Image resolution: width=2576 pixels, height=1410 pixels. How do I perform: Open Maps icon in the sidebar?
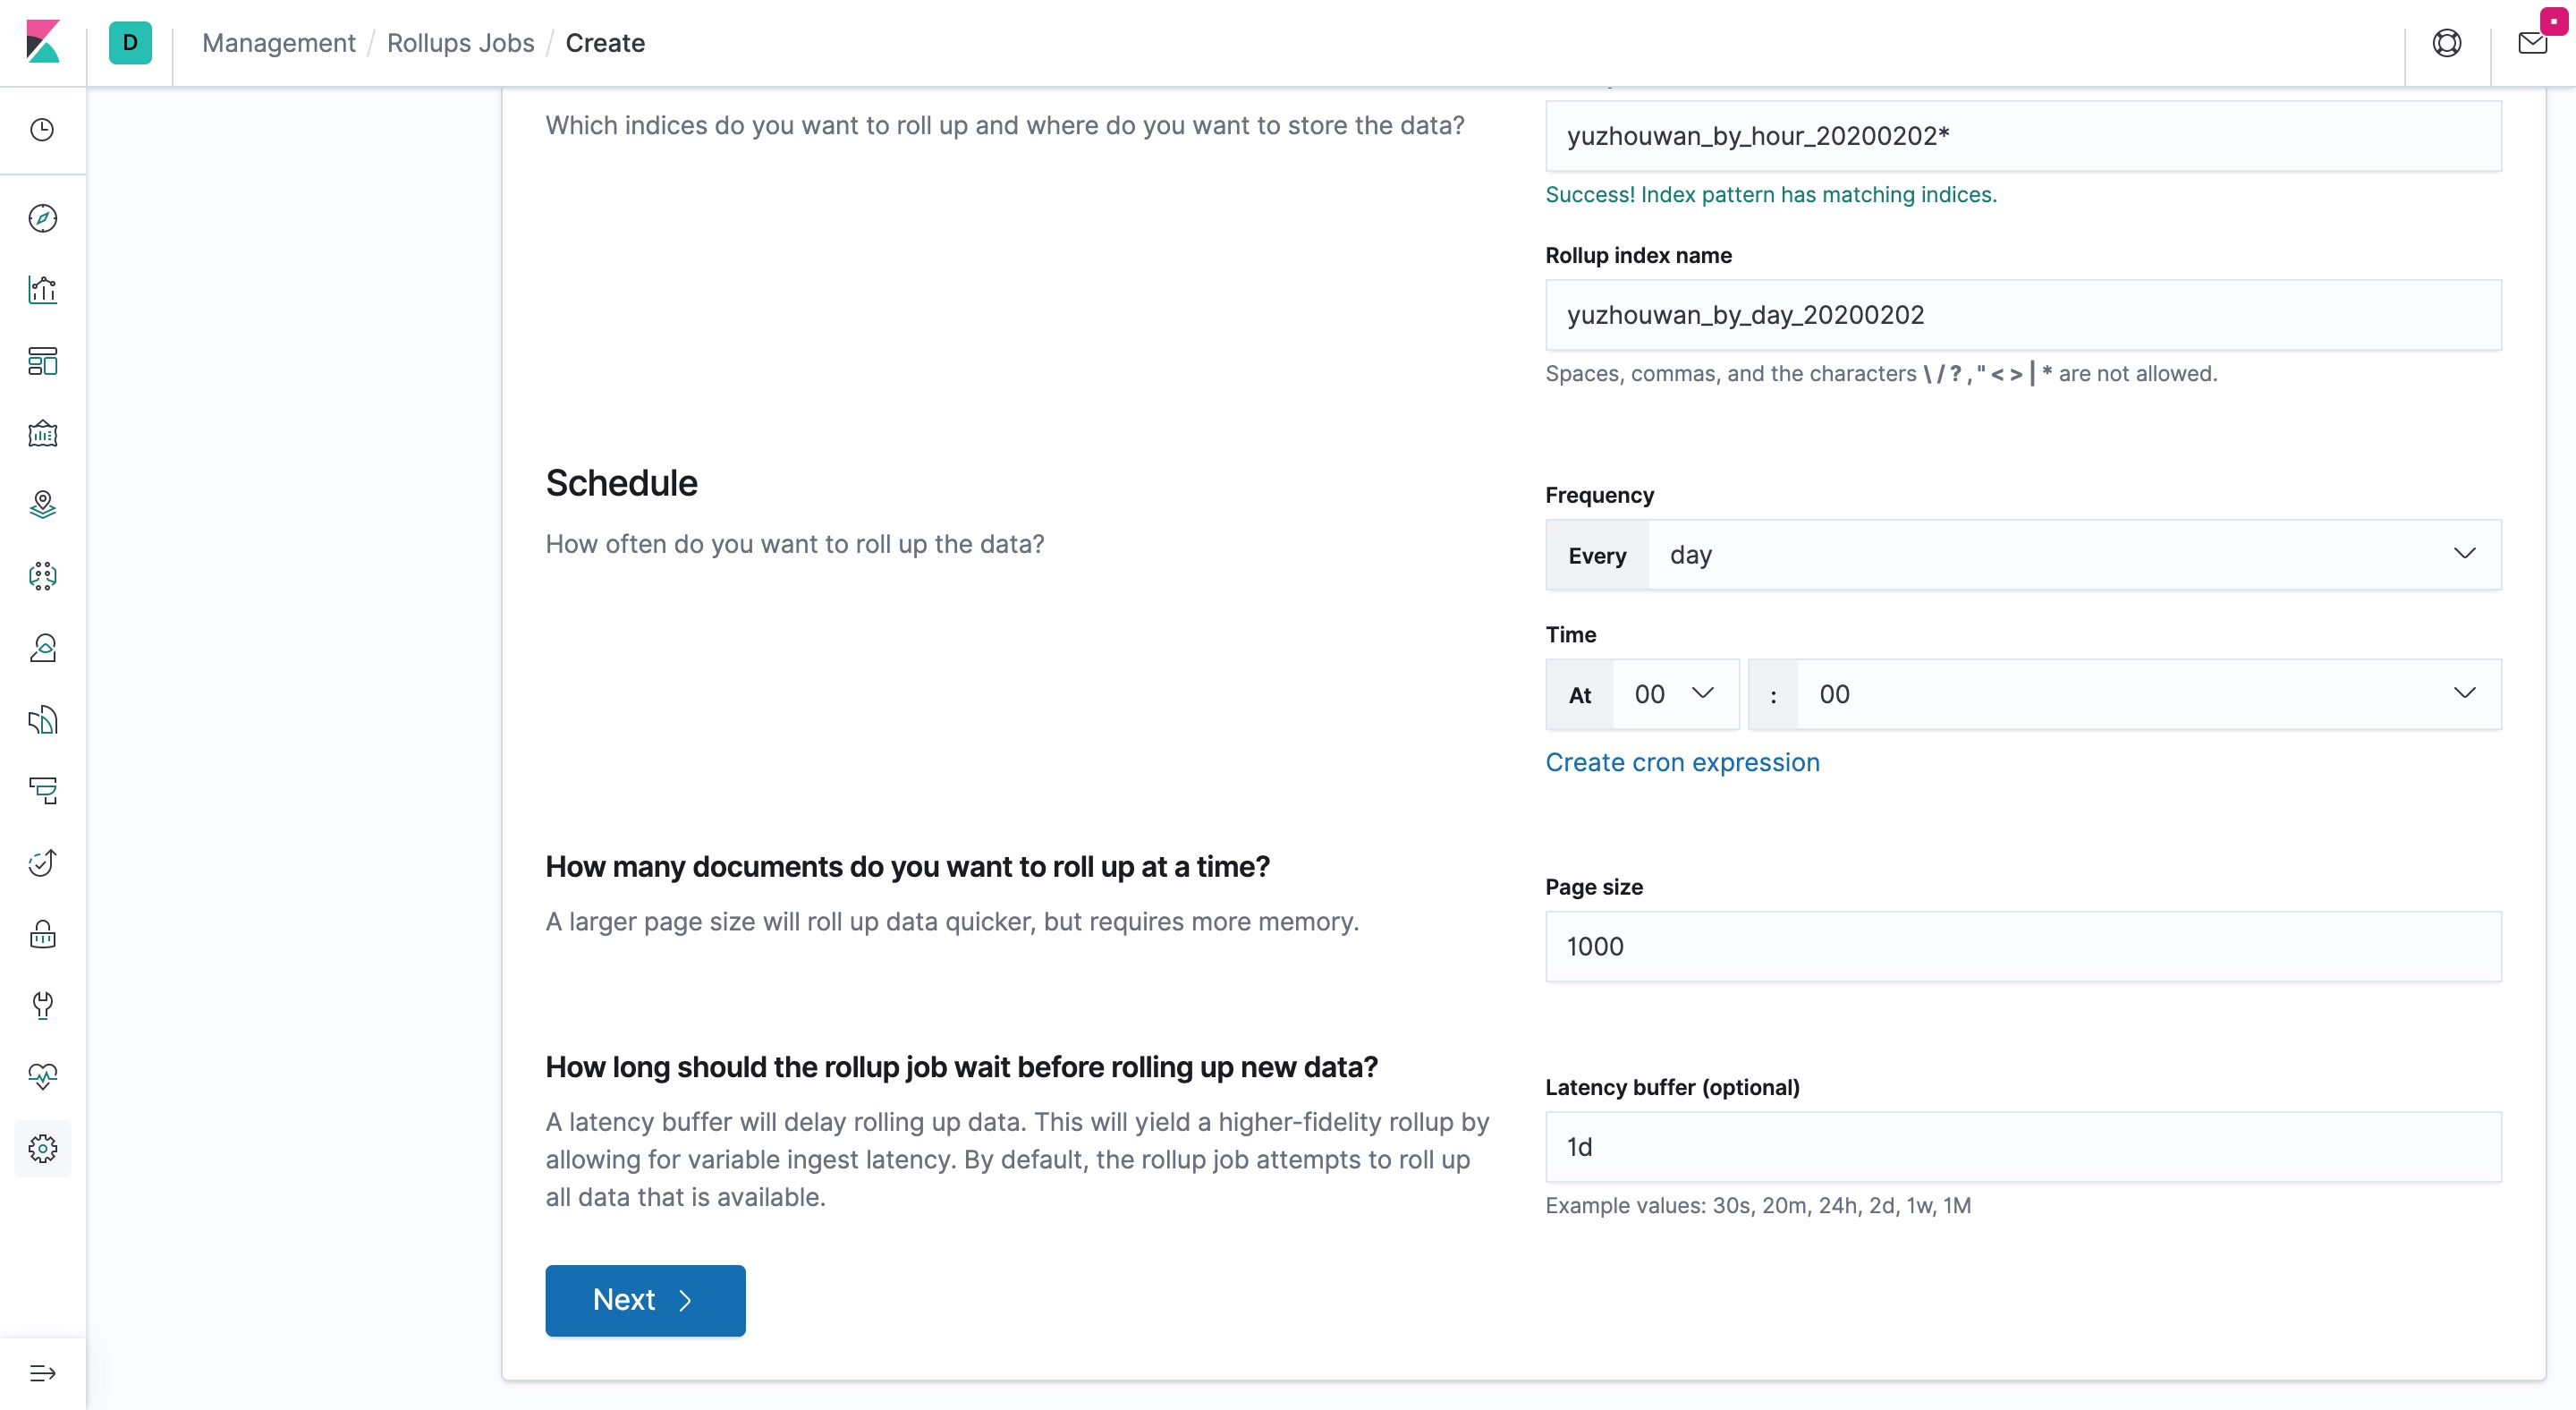[42, 504]
